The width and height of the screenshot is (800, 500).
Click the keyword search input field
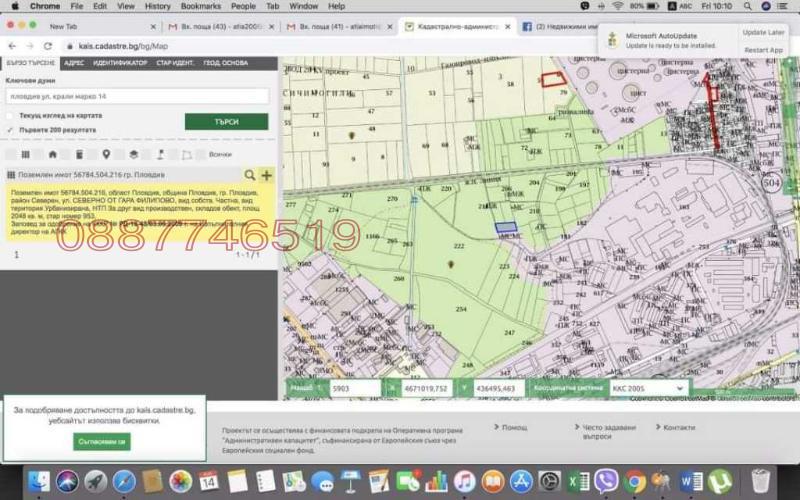(137, 97)
